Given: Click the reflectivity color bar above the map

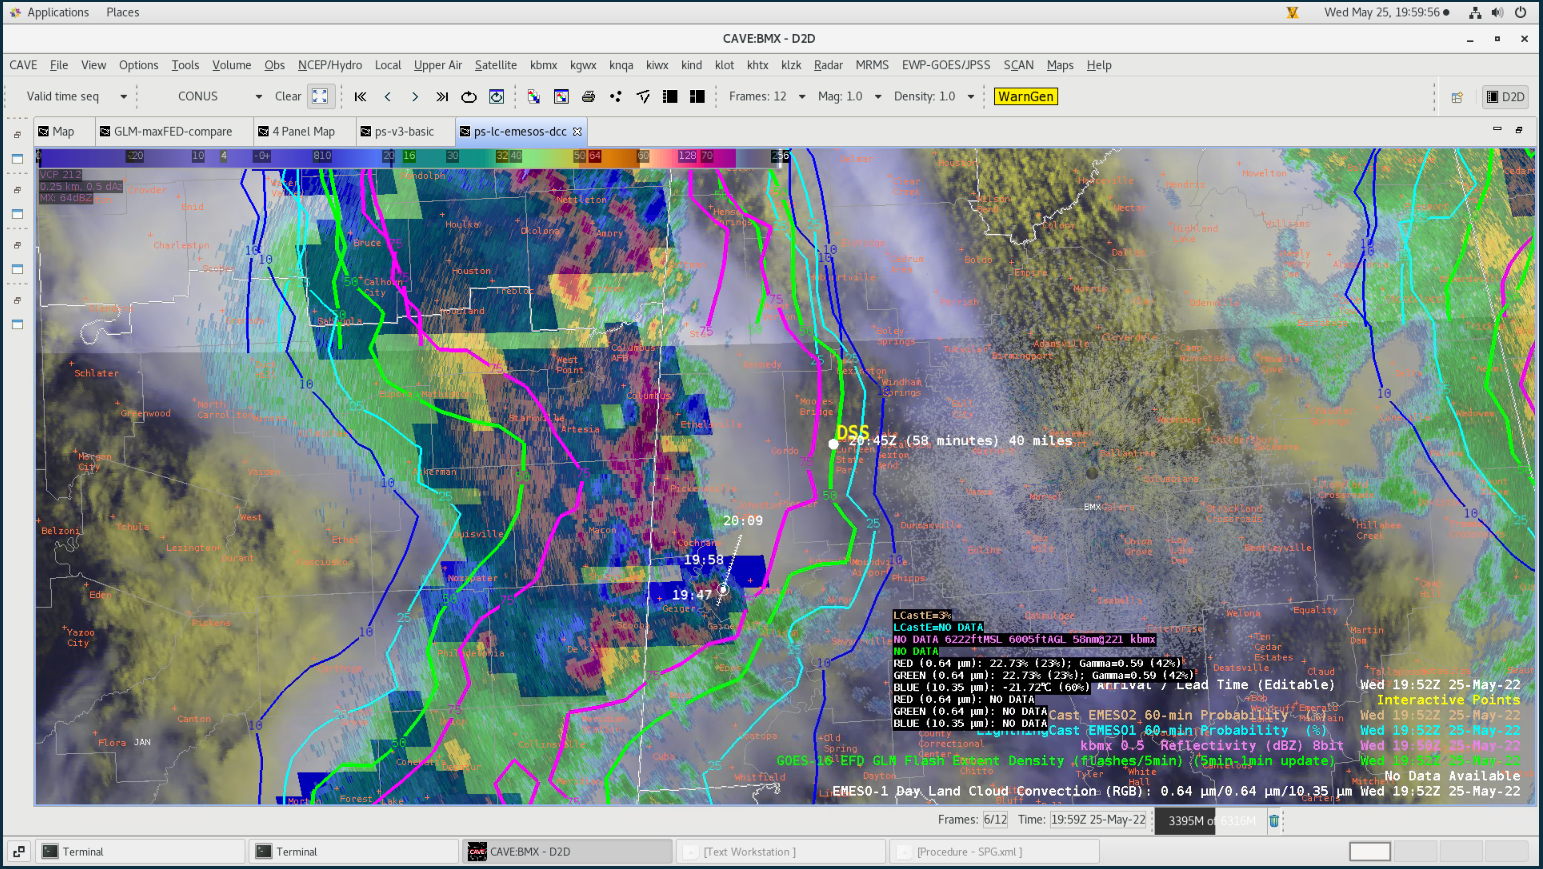Looking at the screenshot, I should (x=412, y=156).
